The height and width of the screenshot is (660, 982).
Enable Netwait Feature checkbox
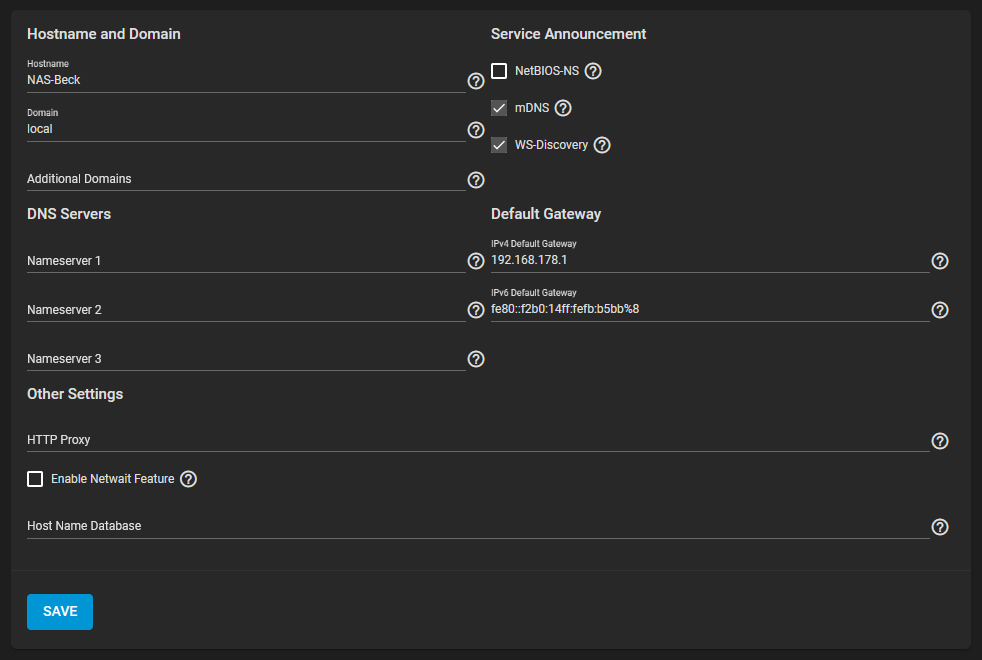click(x=35, y=479)
